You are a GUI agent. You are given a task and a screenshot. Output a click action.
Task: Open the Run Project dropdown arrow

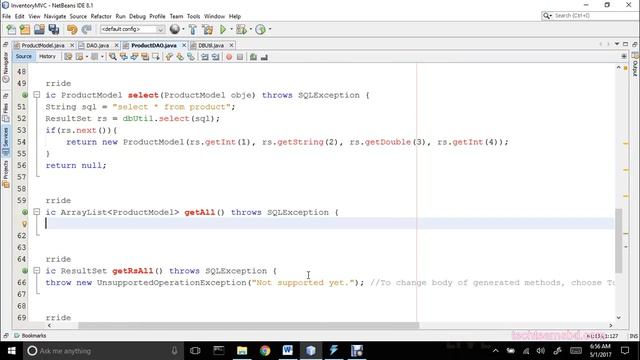tap(231, 29)
